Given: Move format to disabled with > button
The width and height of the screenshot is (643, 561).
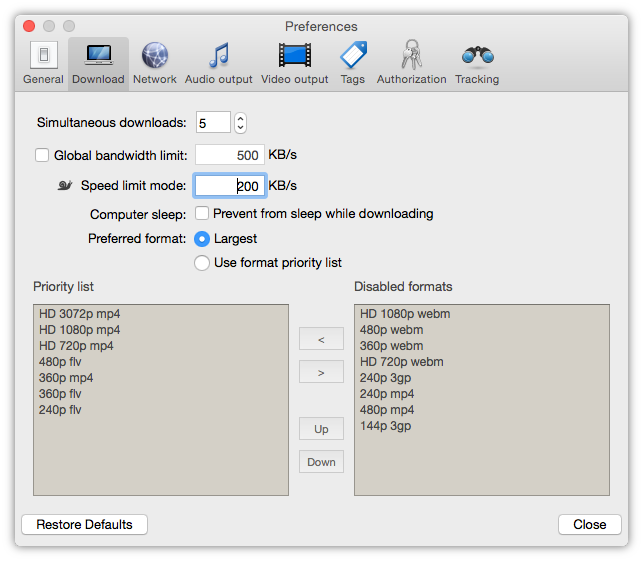Looking at the screenshot, I should 321,372.
